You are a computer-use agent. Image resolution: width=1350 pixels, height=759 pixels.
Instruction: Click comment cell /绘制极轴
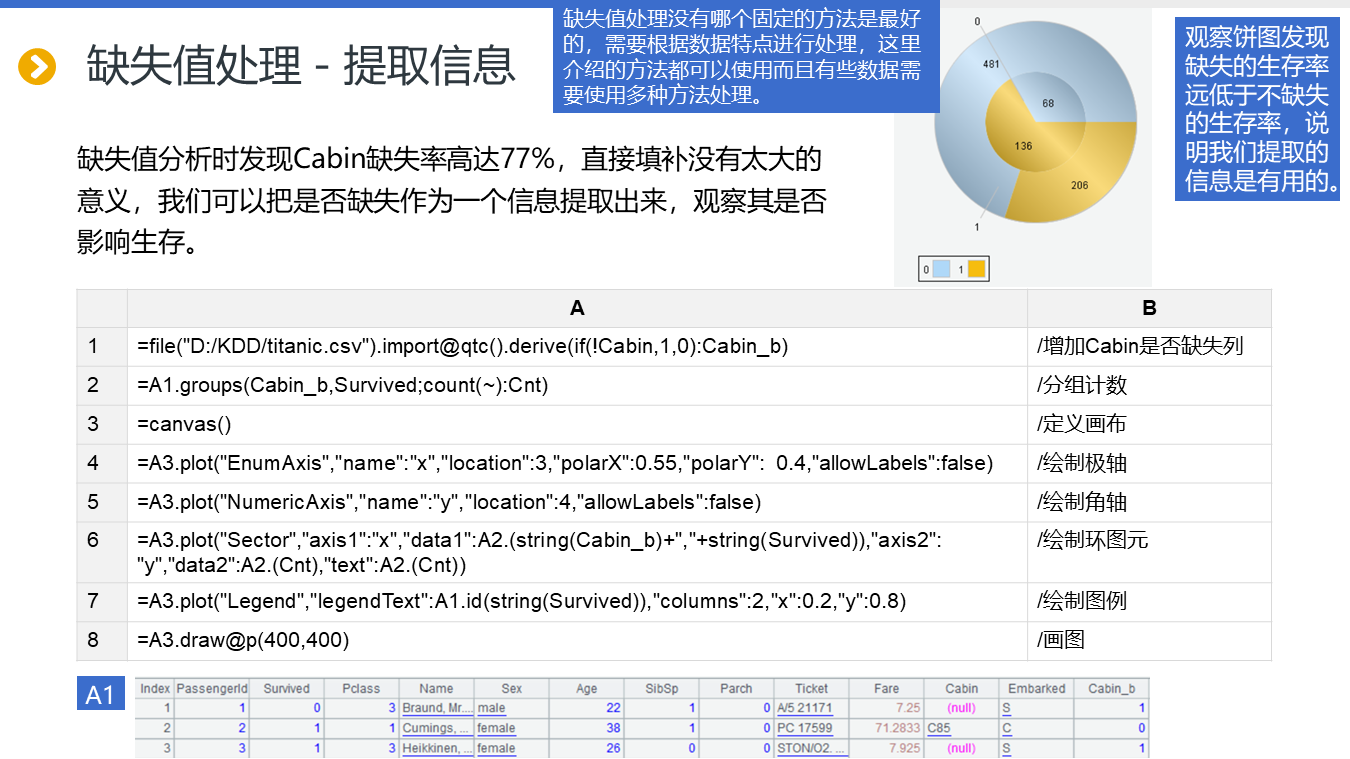1149,463
